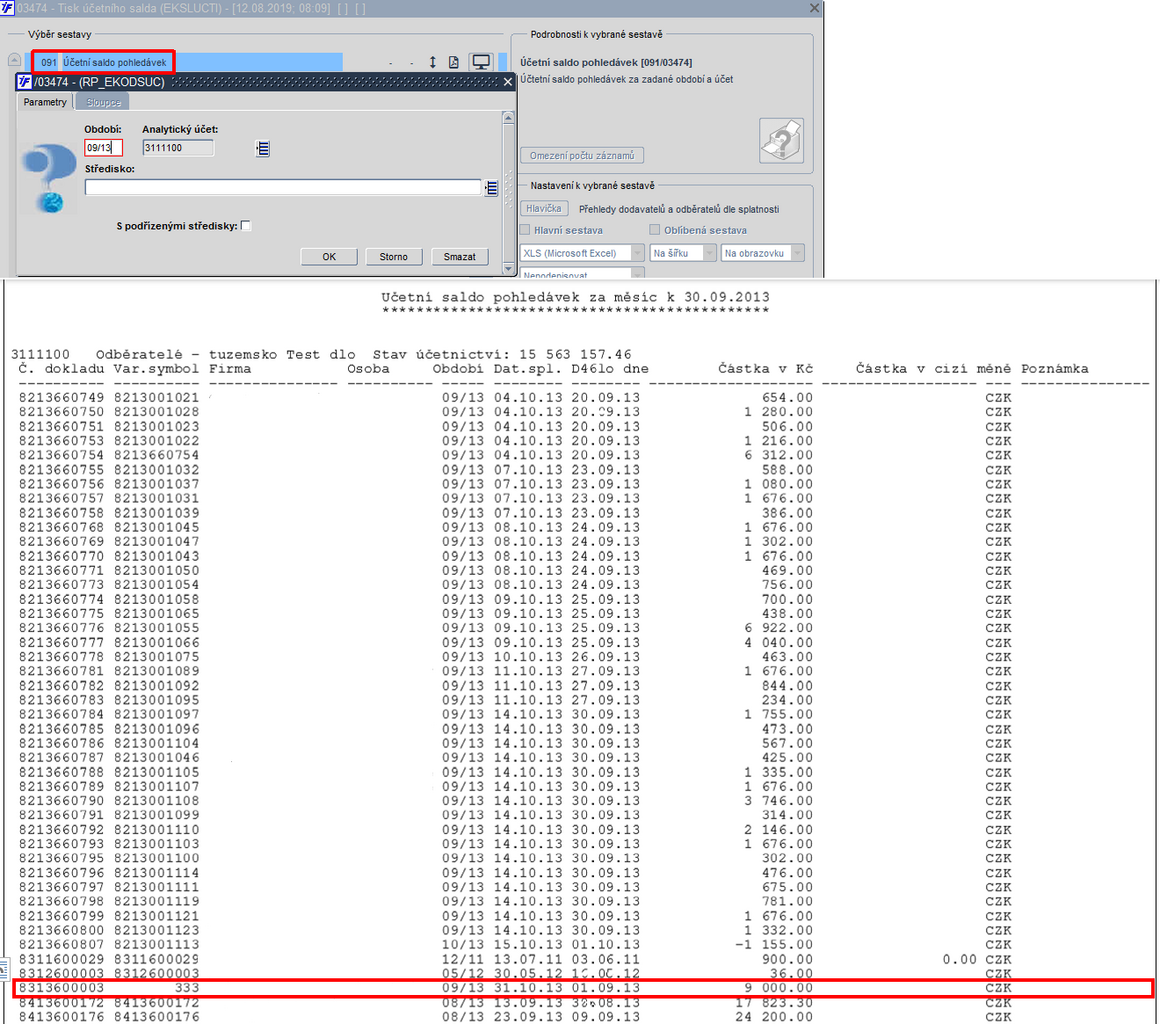The image size is (1160, 1024).
Task: Click the app logo in the main window title bar
Action: 7,8
